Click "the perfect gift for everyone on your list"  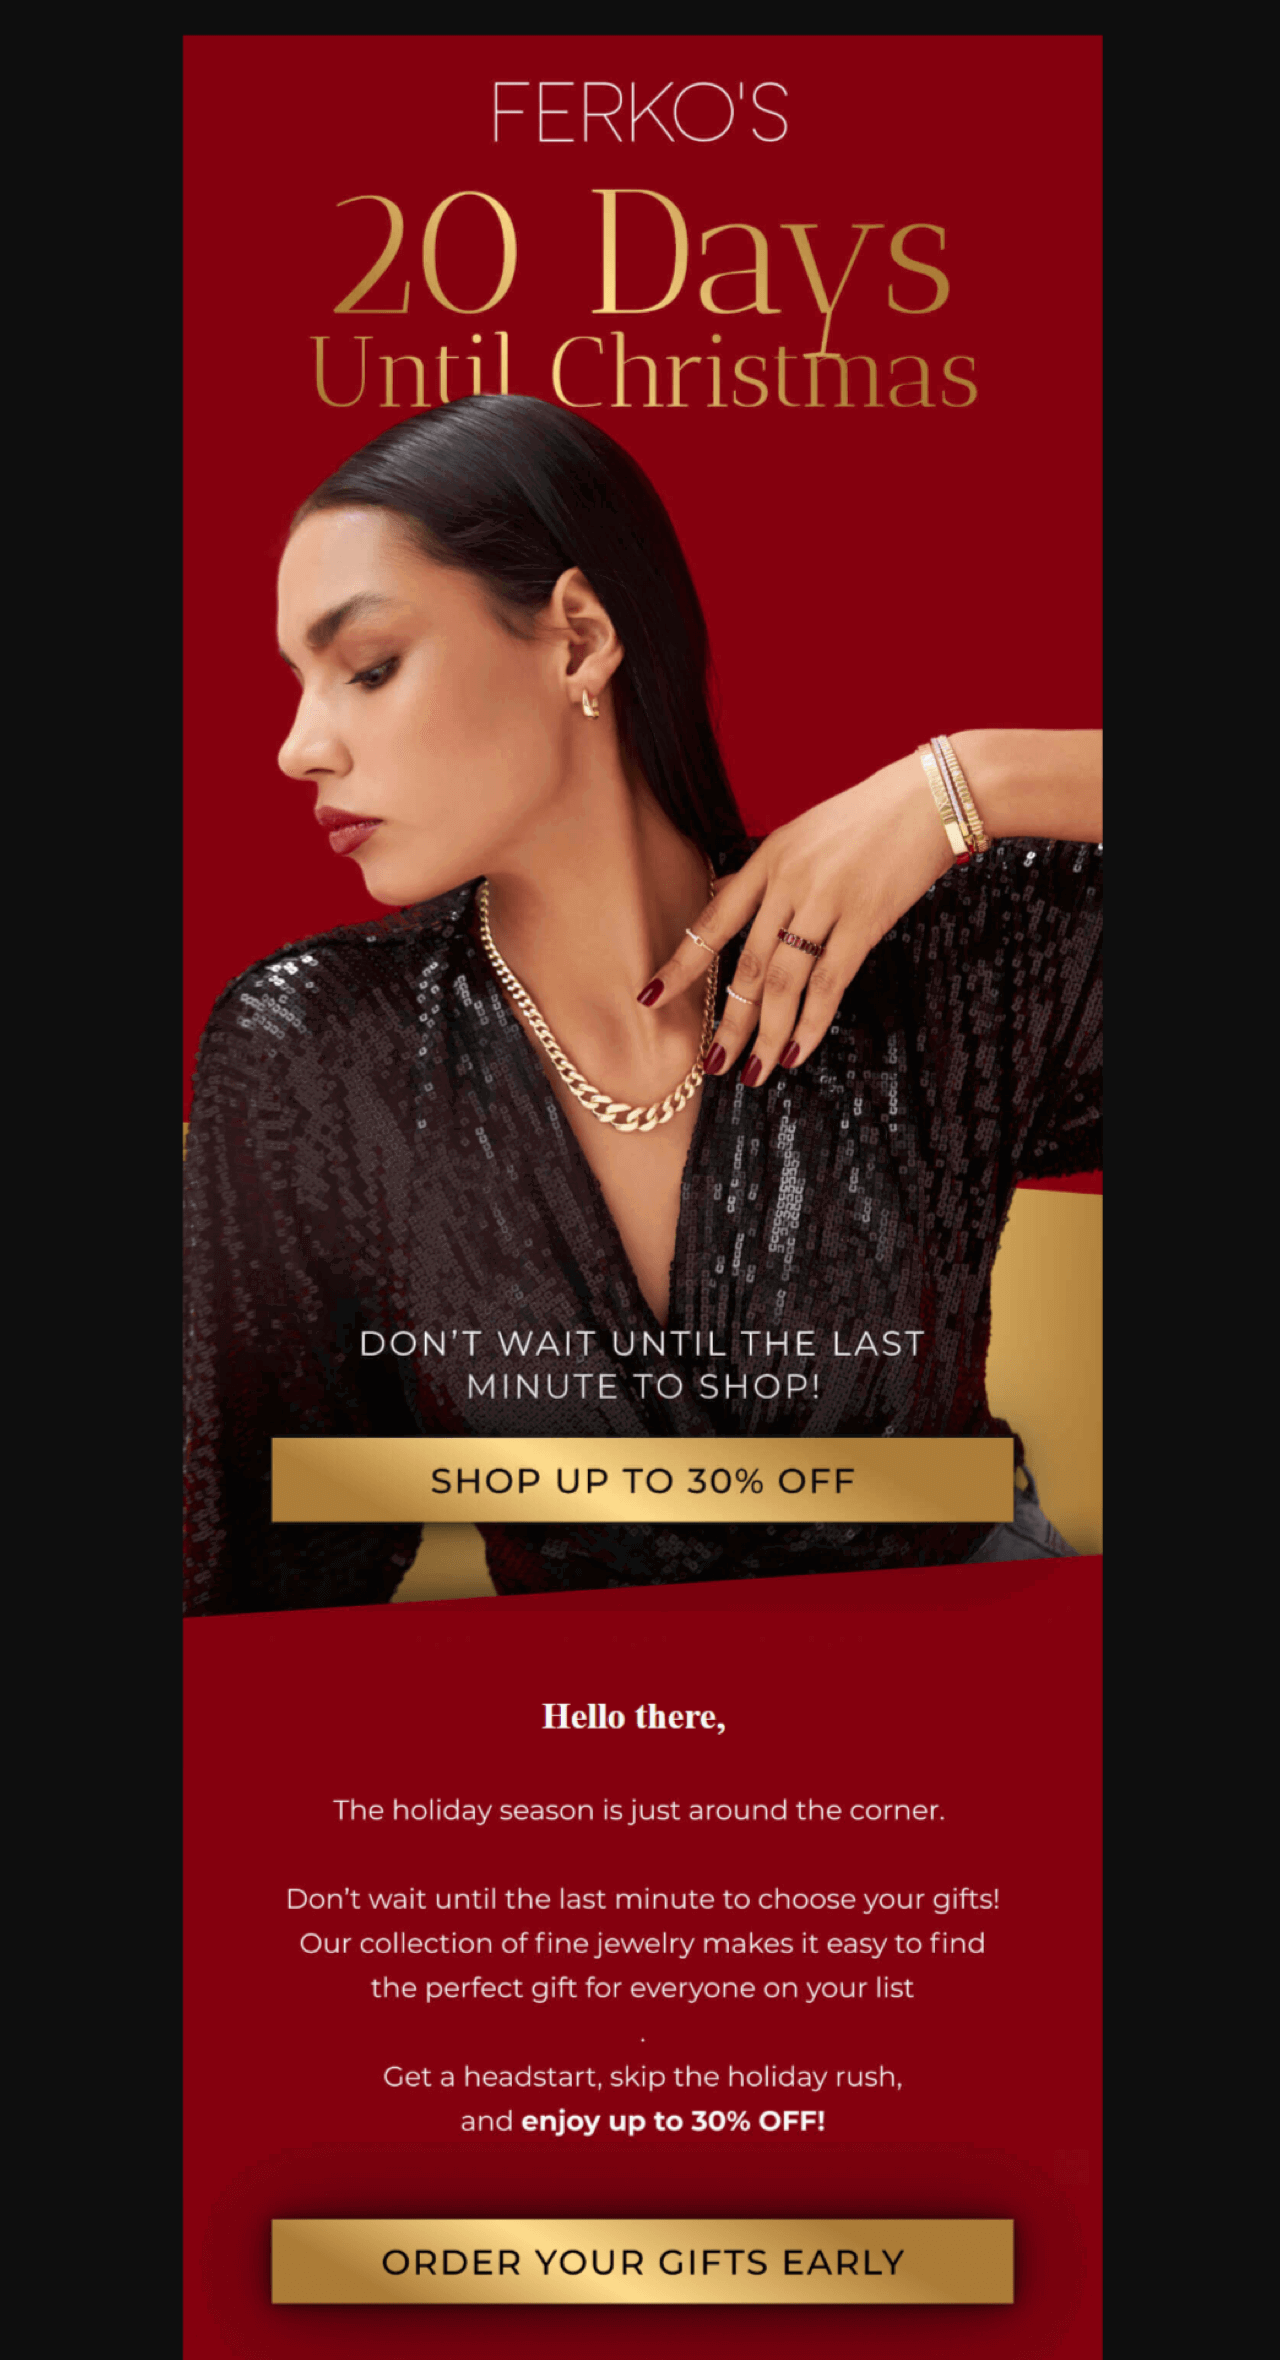(x=642, y=1987)
